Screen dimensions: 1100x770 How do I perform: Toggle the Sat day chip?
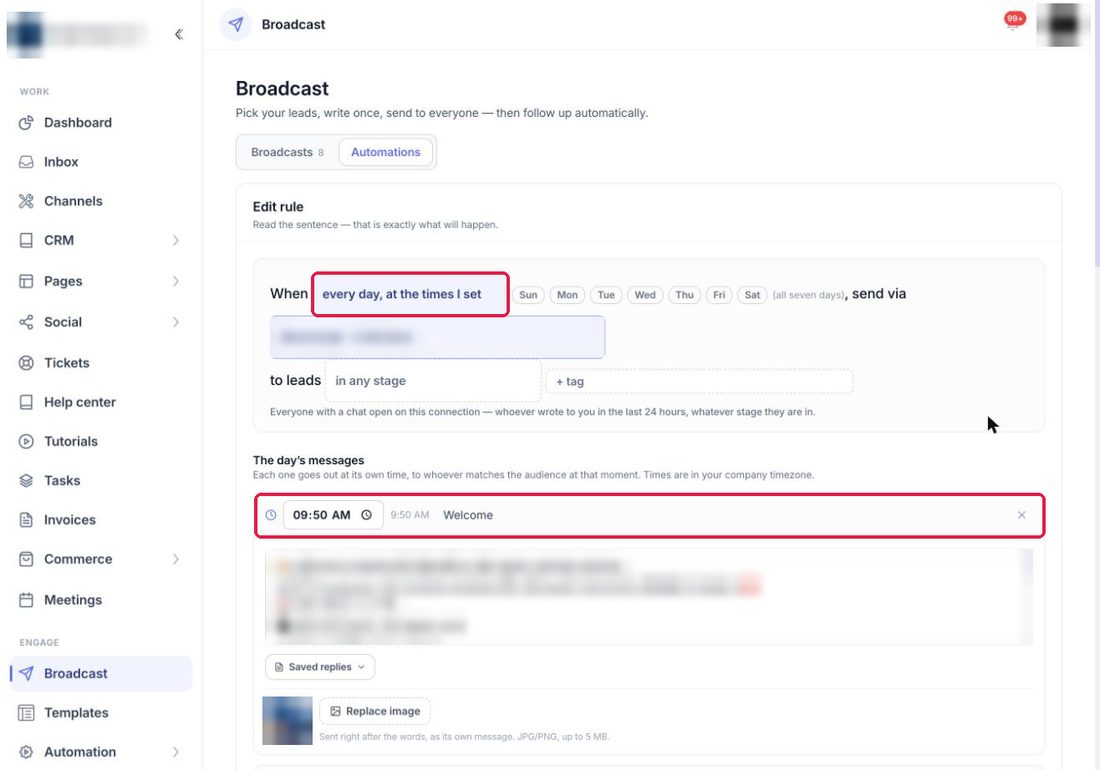752,295
